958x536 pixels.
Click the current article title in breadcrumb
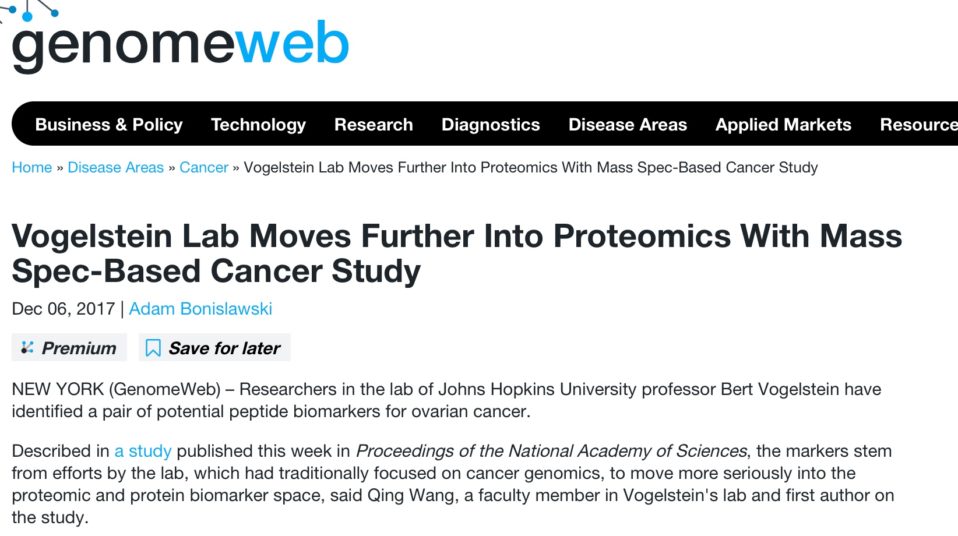(x=530, y=167)
